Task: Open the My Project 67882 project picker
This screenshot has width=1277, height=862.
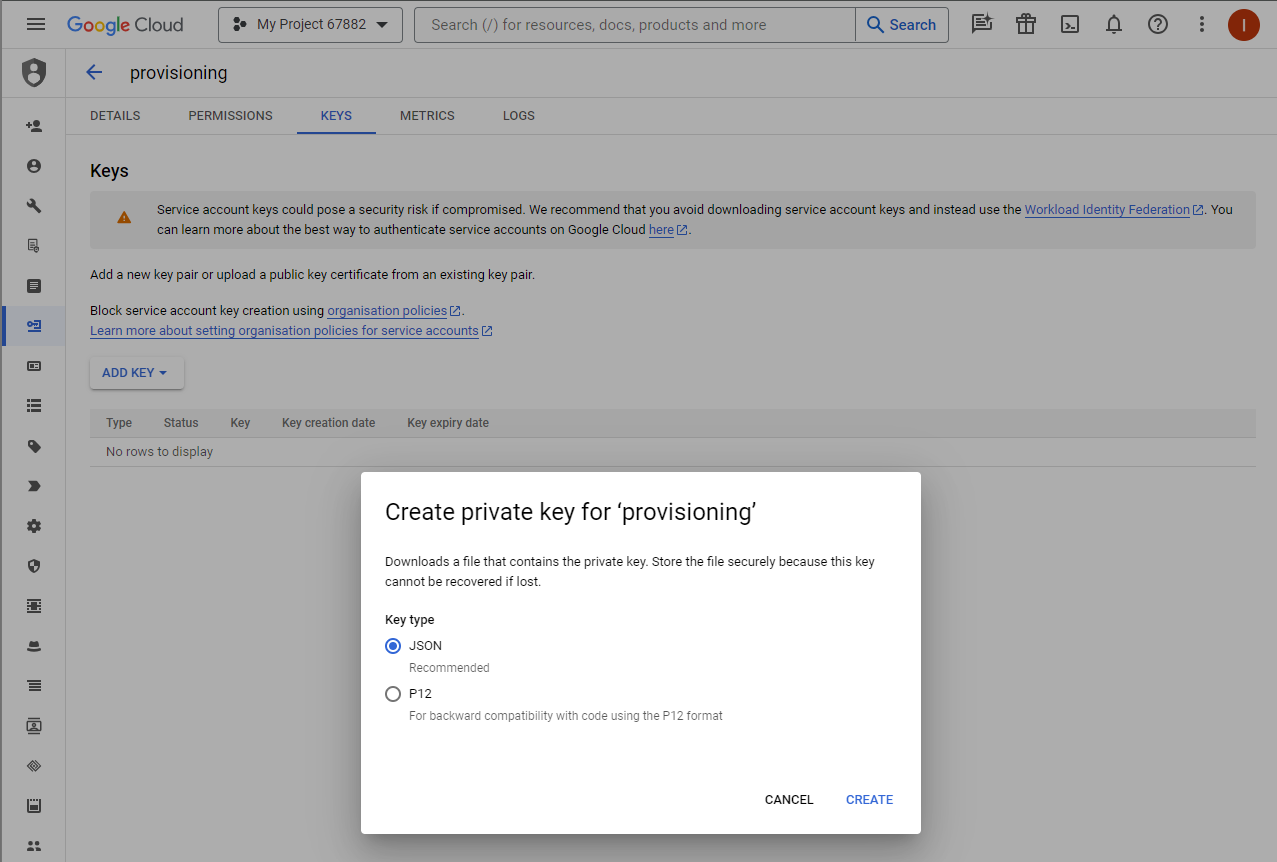Action: [310, 25]
